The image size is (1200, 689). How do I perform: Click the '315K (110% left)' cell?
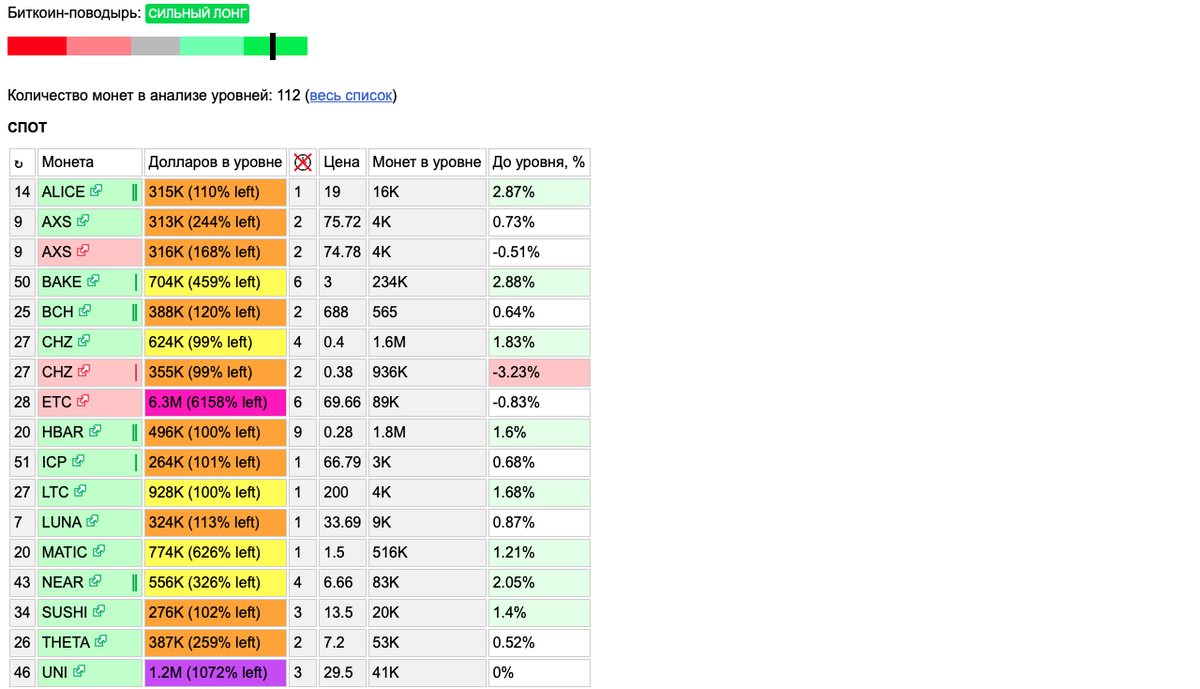pyautogui.click(x=215, y=192)
